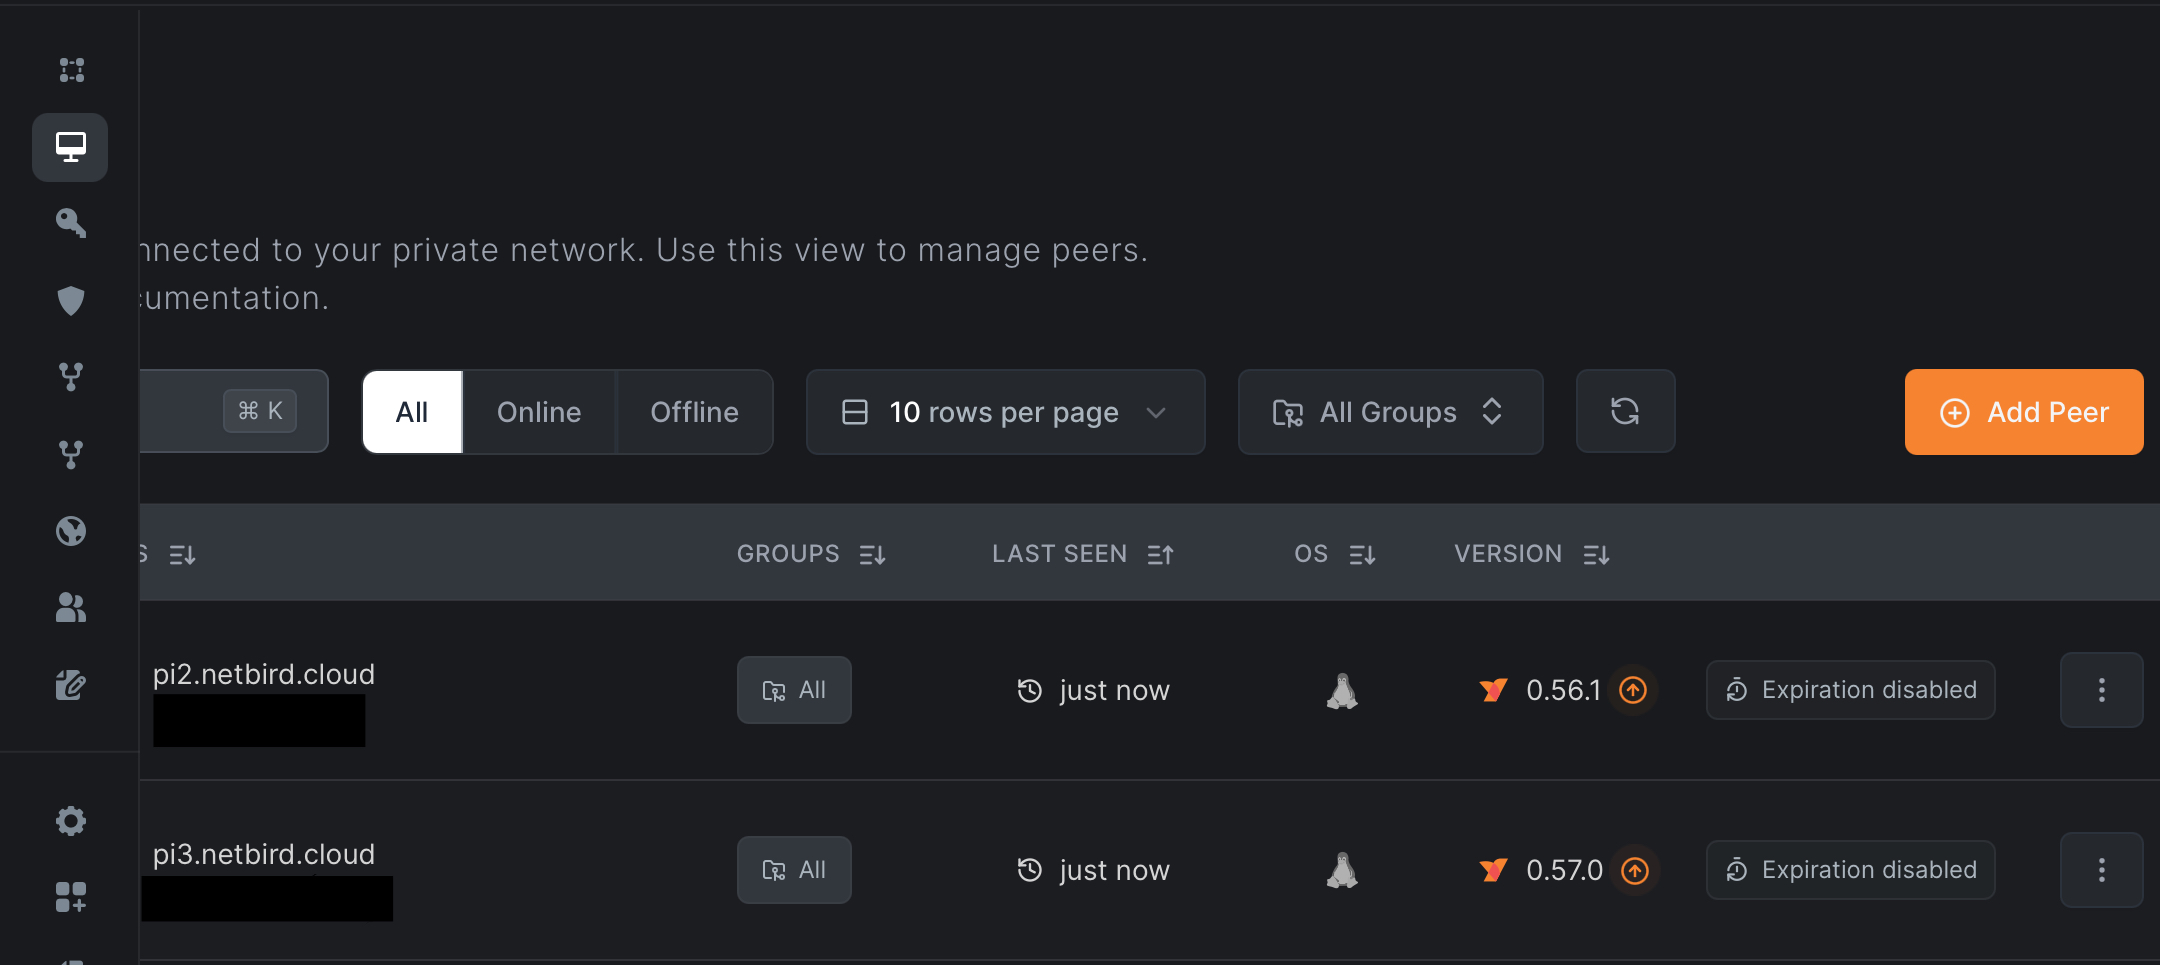Open the Peers page monitor icon
This screenshot has width=2160, height=965.
click(70, 147)
